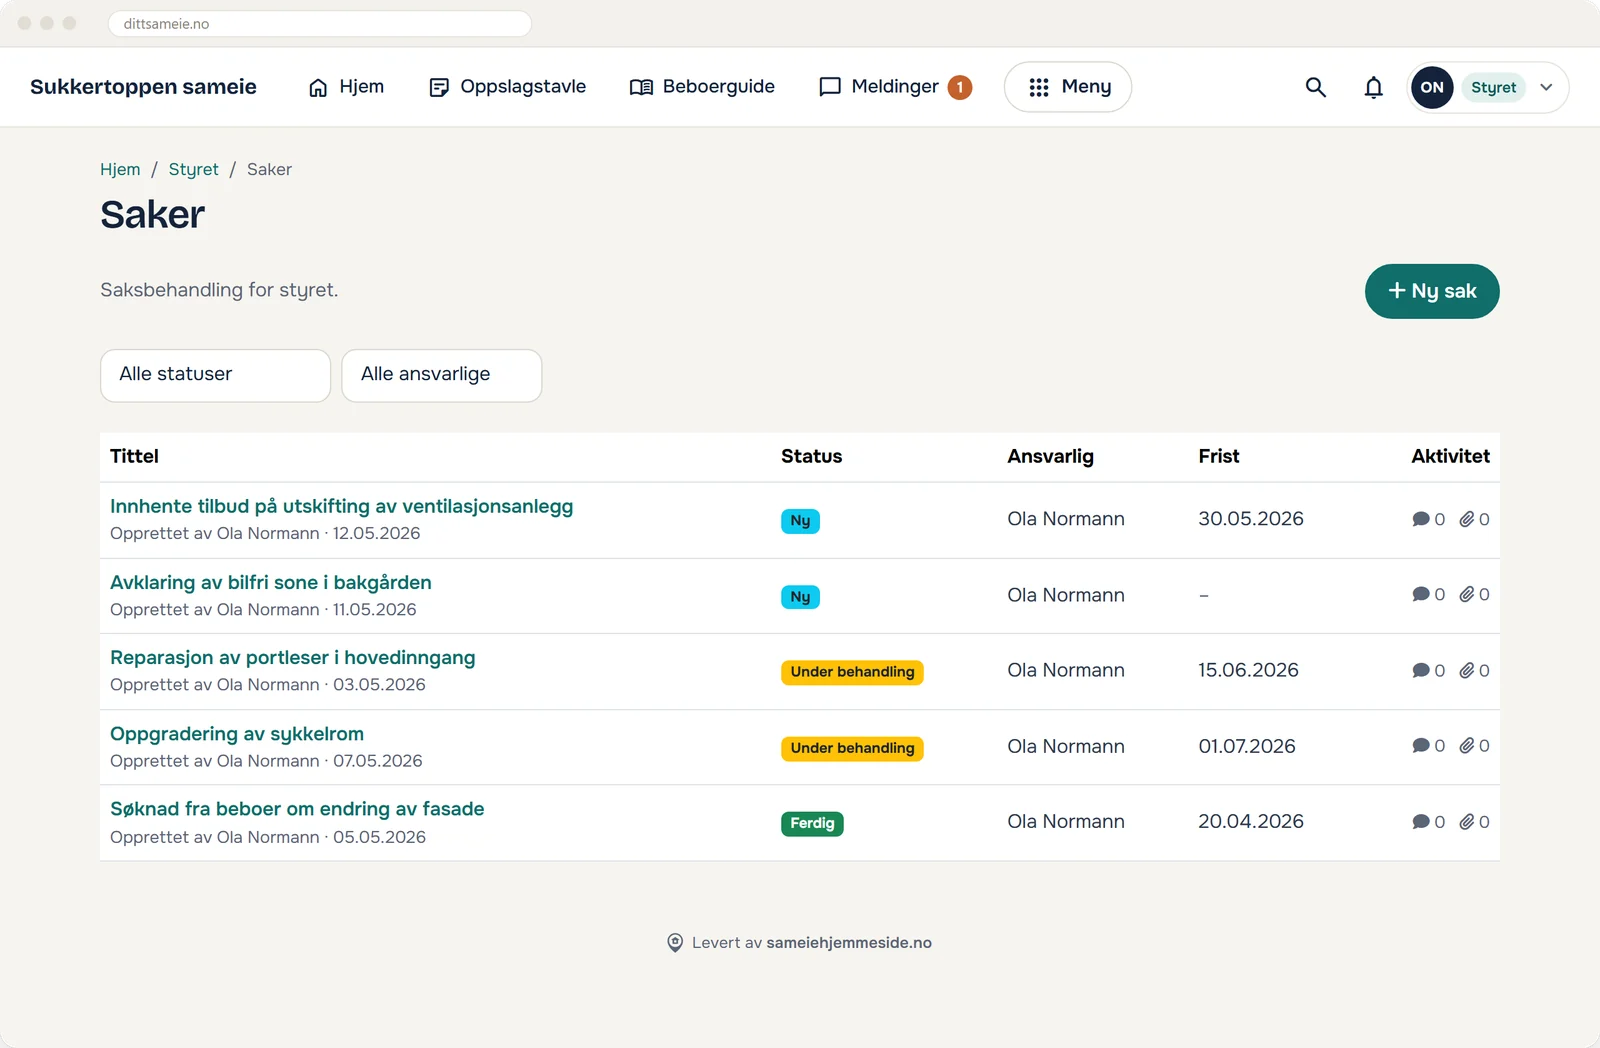Click Under behandling badge for sykkelrom case

(x=852, y=748)
